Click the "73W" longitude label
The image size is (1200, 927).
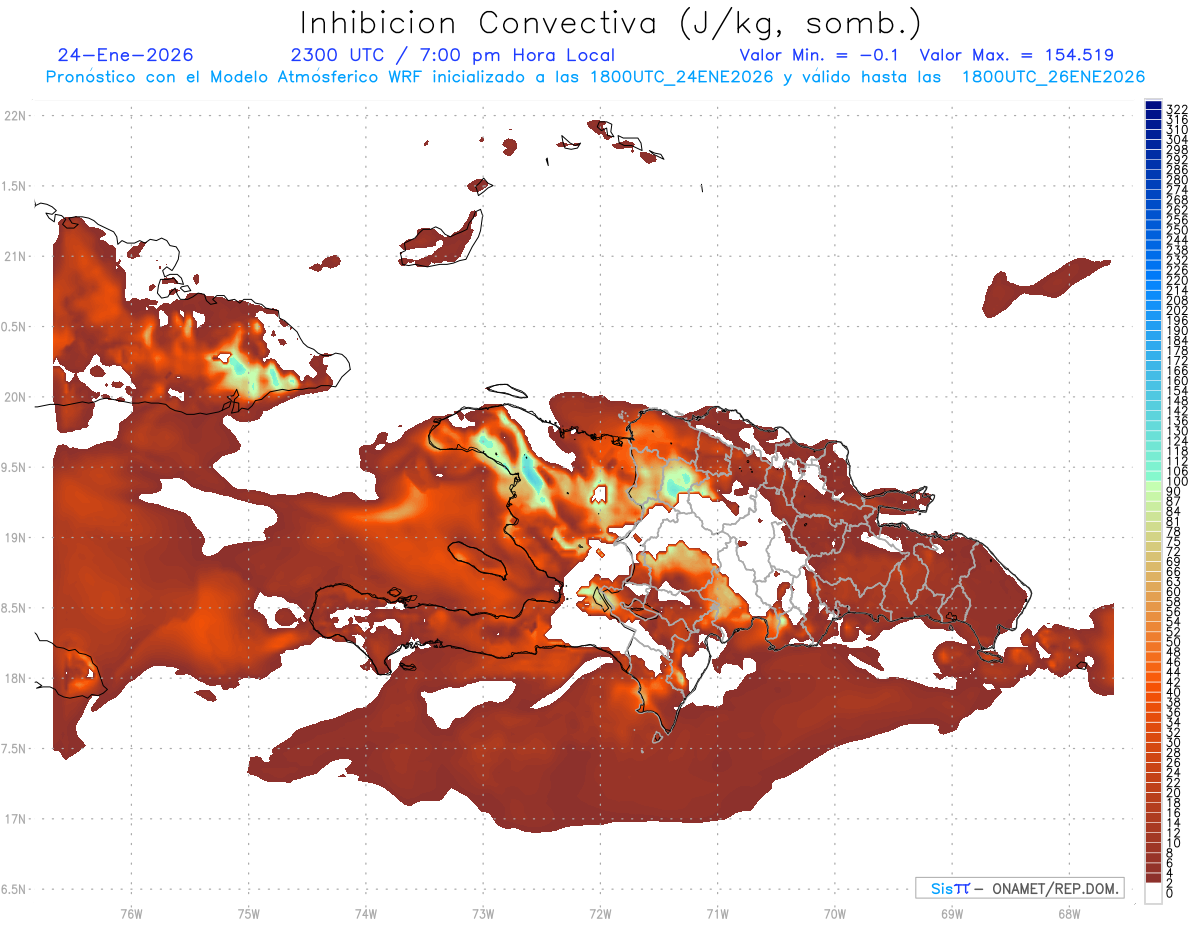click(x=483, y=913)
